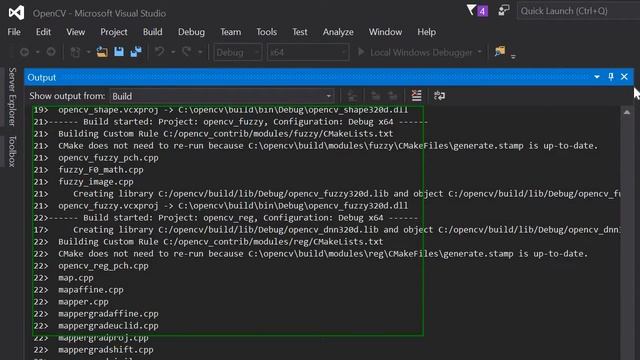Click the Open File folder icon
This screenshot has height=360, width=640.
click(102, 52)
